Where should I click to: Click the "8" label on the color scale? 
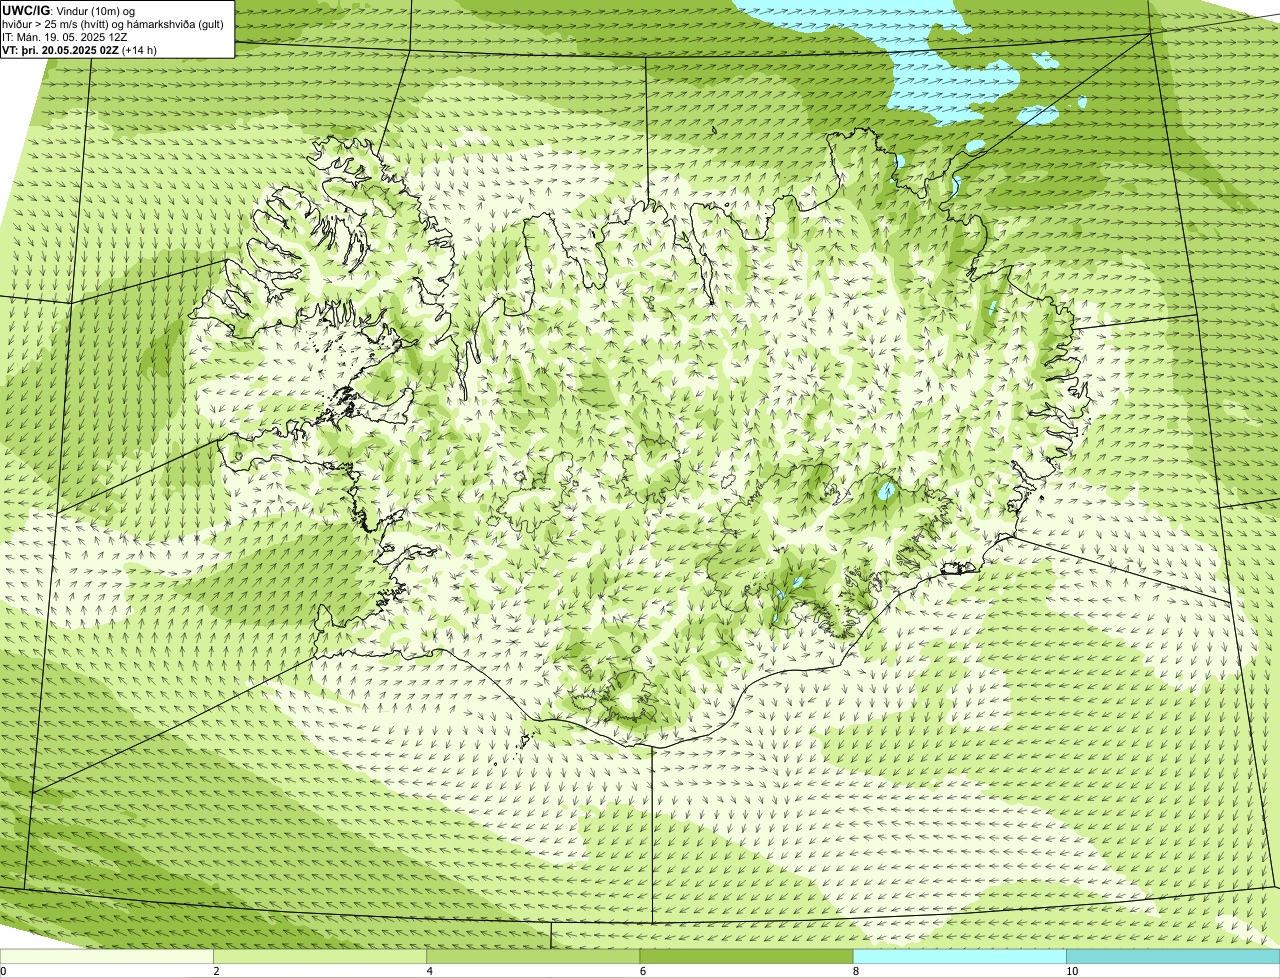pos(855,971)
